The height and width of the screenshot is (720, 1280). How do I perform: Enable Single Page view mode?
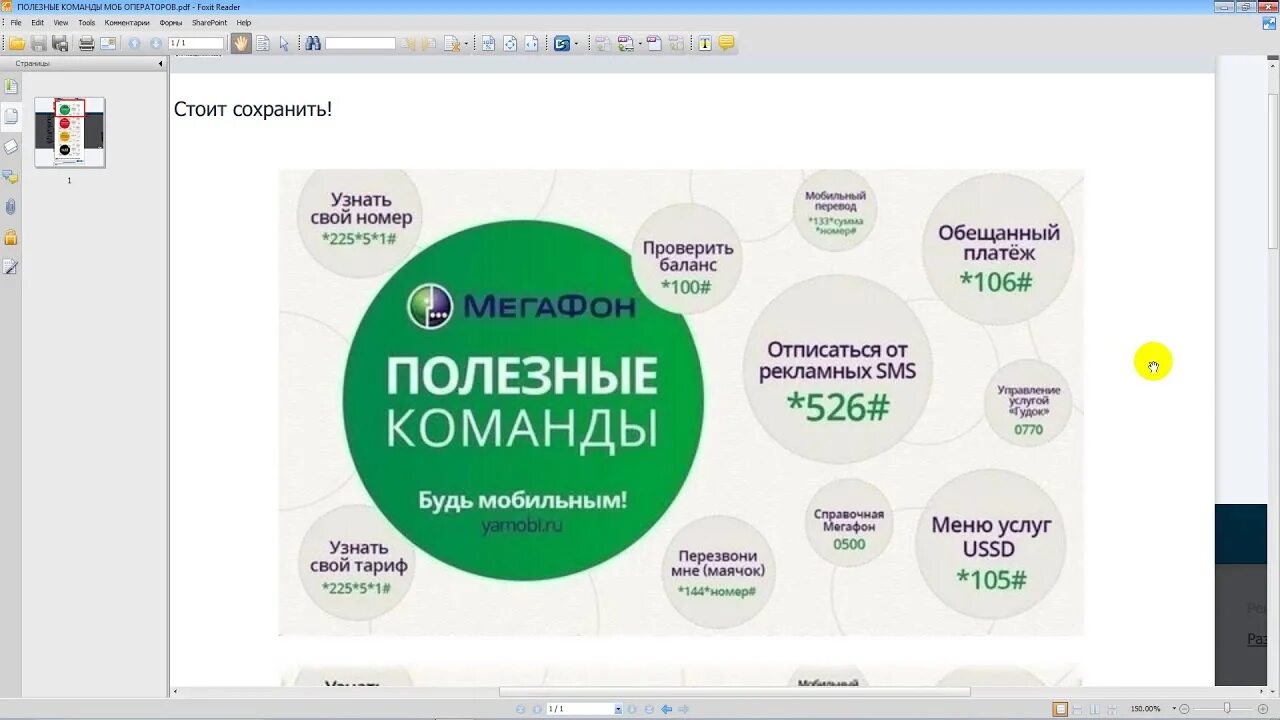[x=1060, y=709]
